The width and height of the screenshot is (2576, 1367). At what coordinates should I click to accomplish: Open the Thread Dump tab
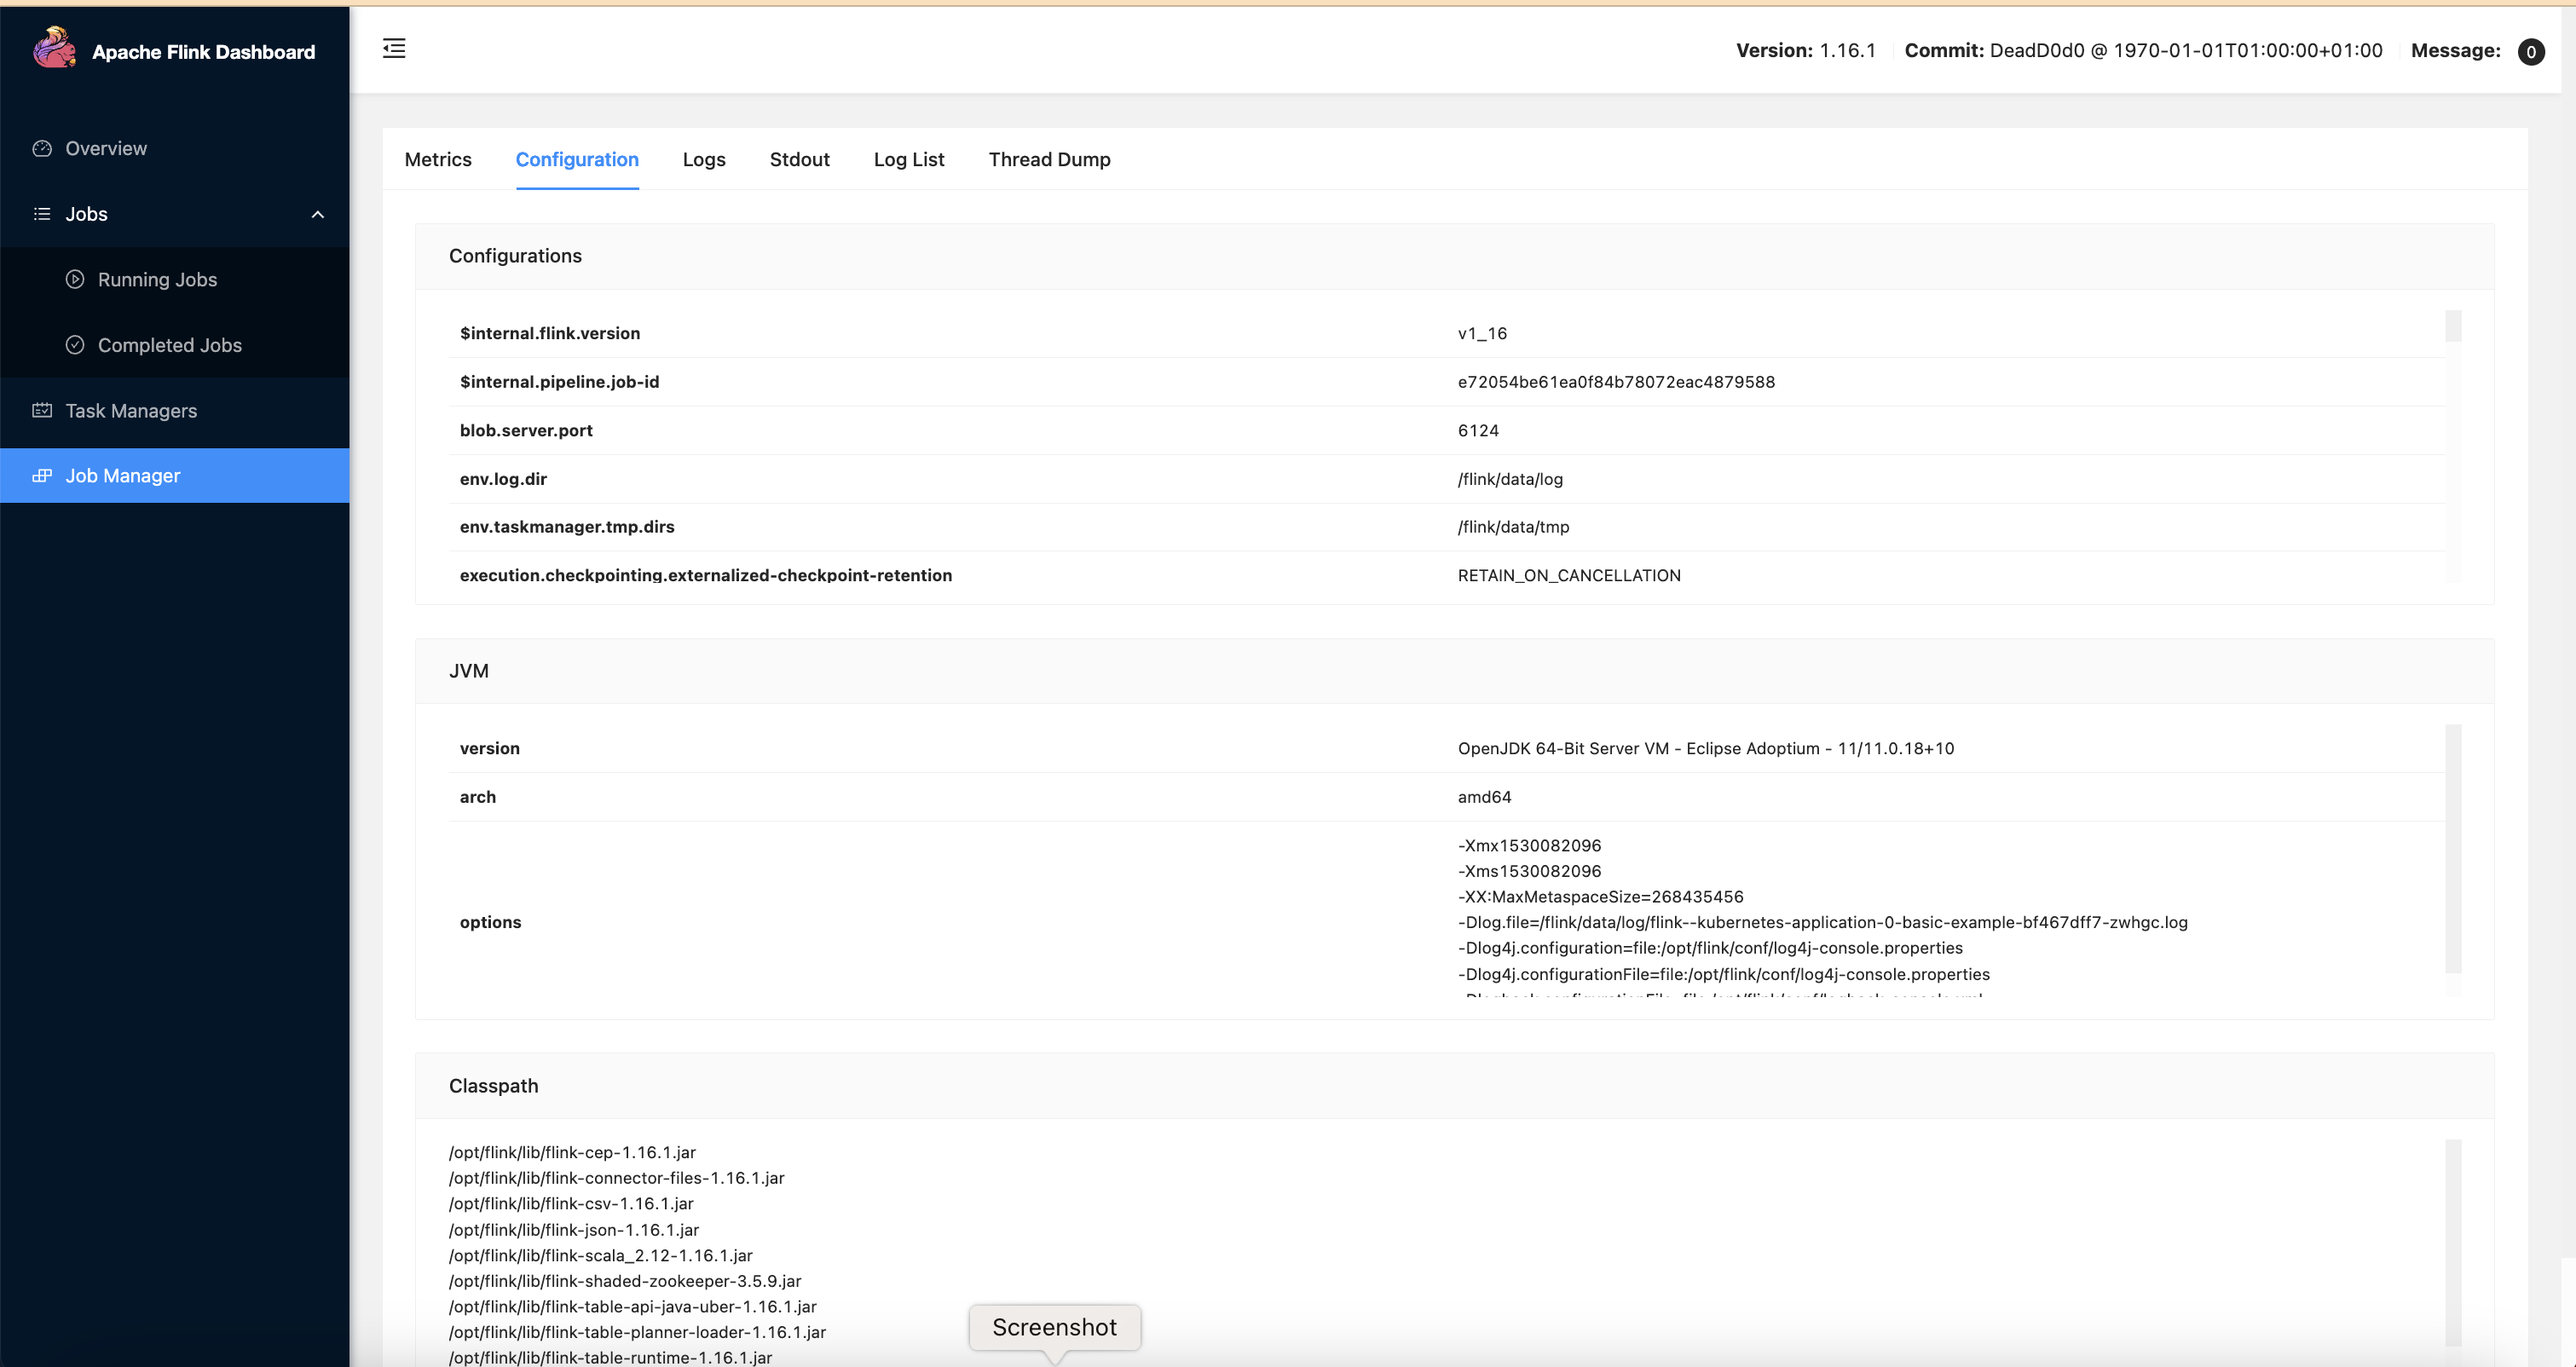(1049, 159)
